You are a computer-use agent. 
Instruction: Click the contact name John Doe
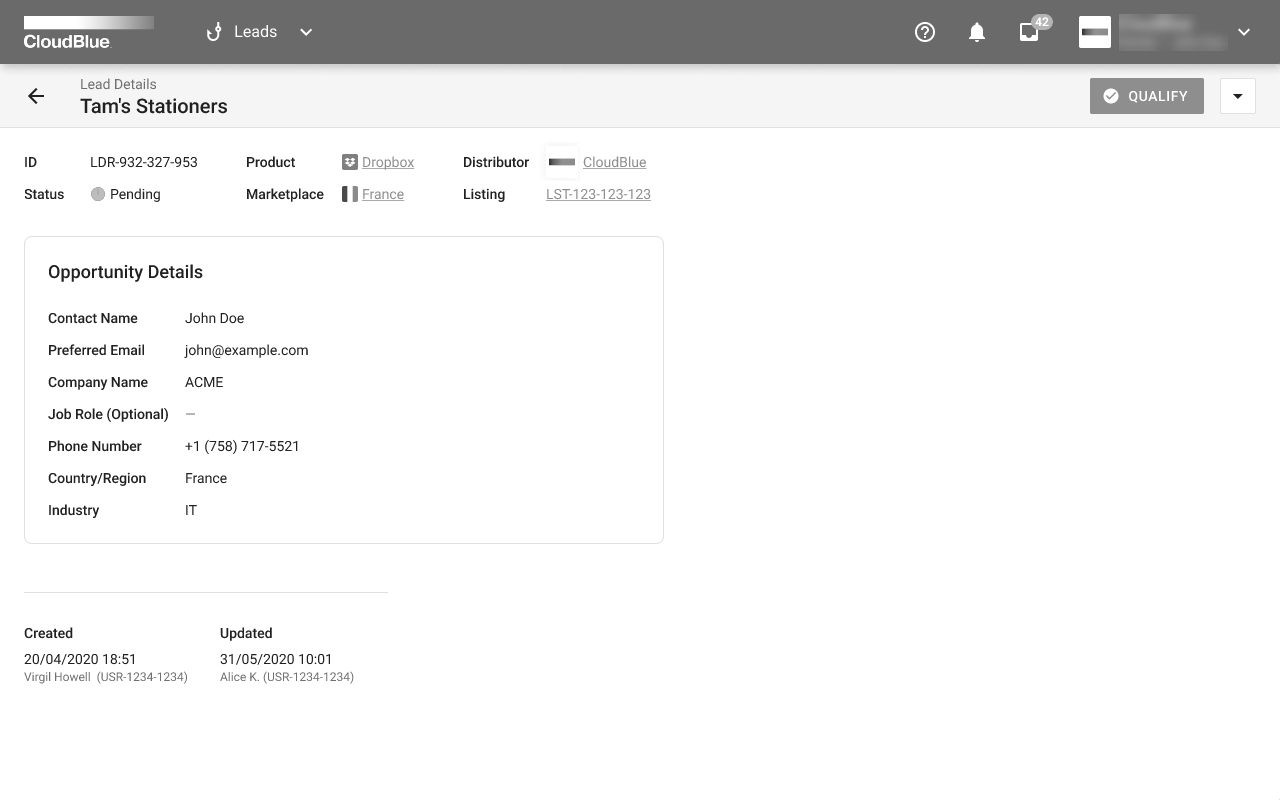click(x=215, y=318)
